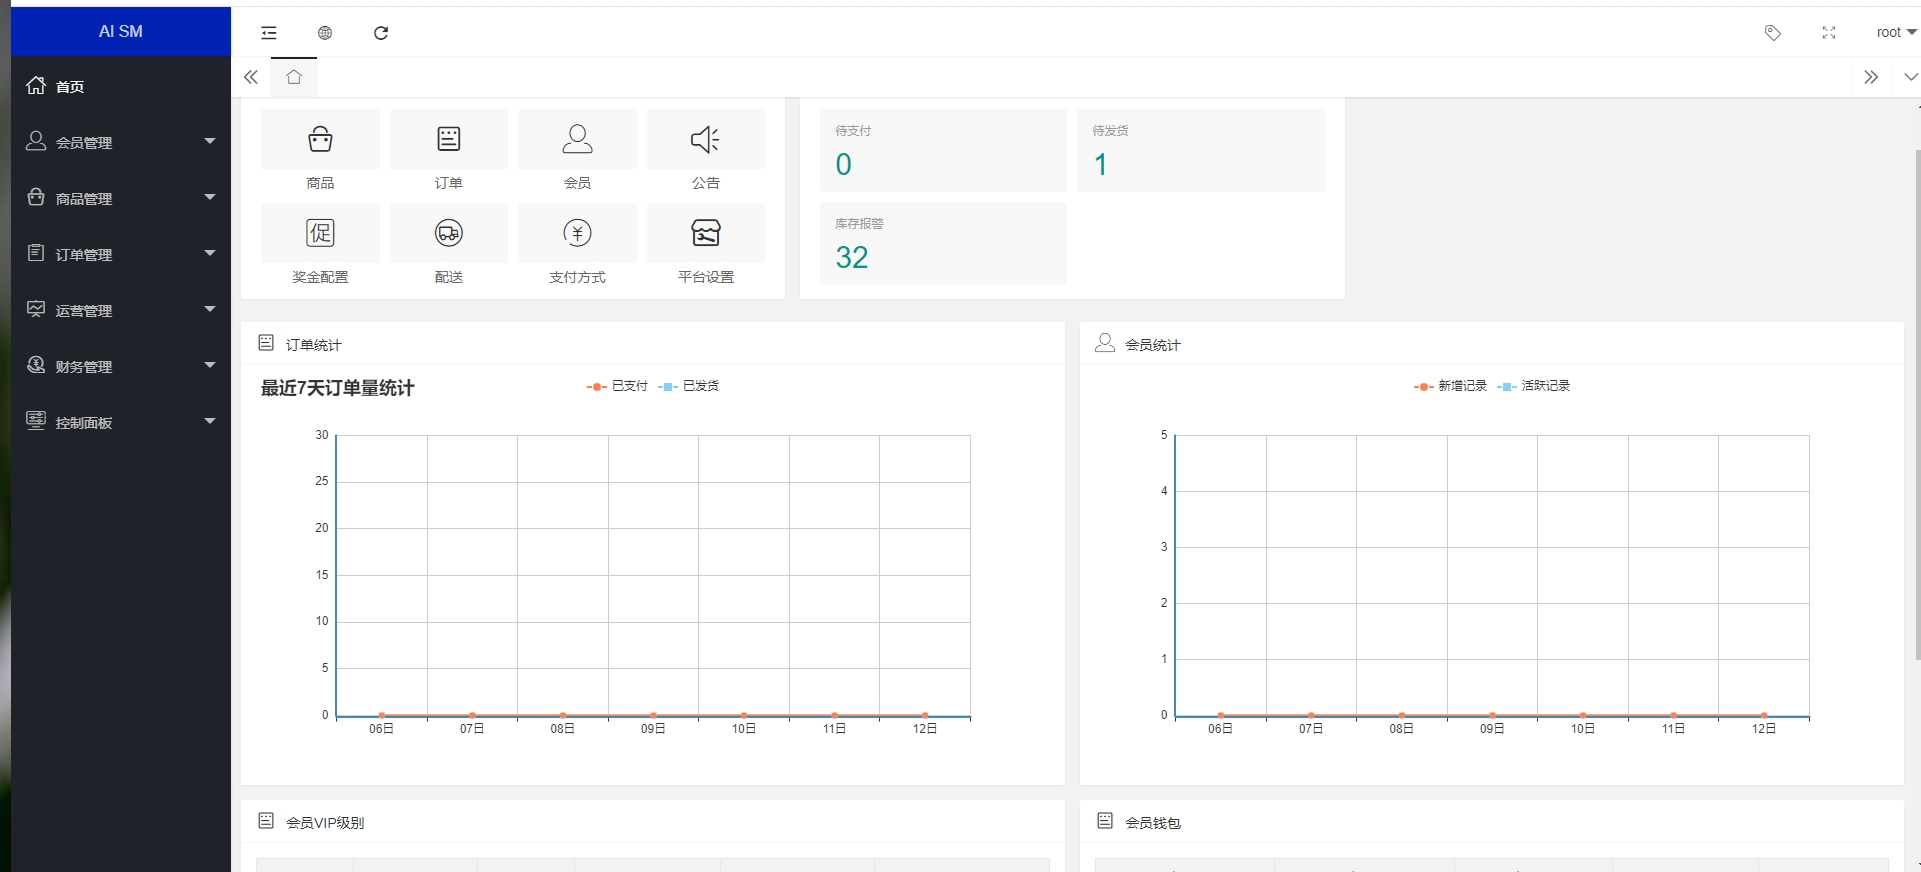The width and height of the screenshot is (1921, 872).
Task: Toggle fullscreen with the expand icon
Action: tap(1829, 33)
